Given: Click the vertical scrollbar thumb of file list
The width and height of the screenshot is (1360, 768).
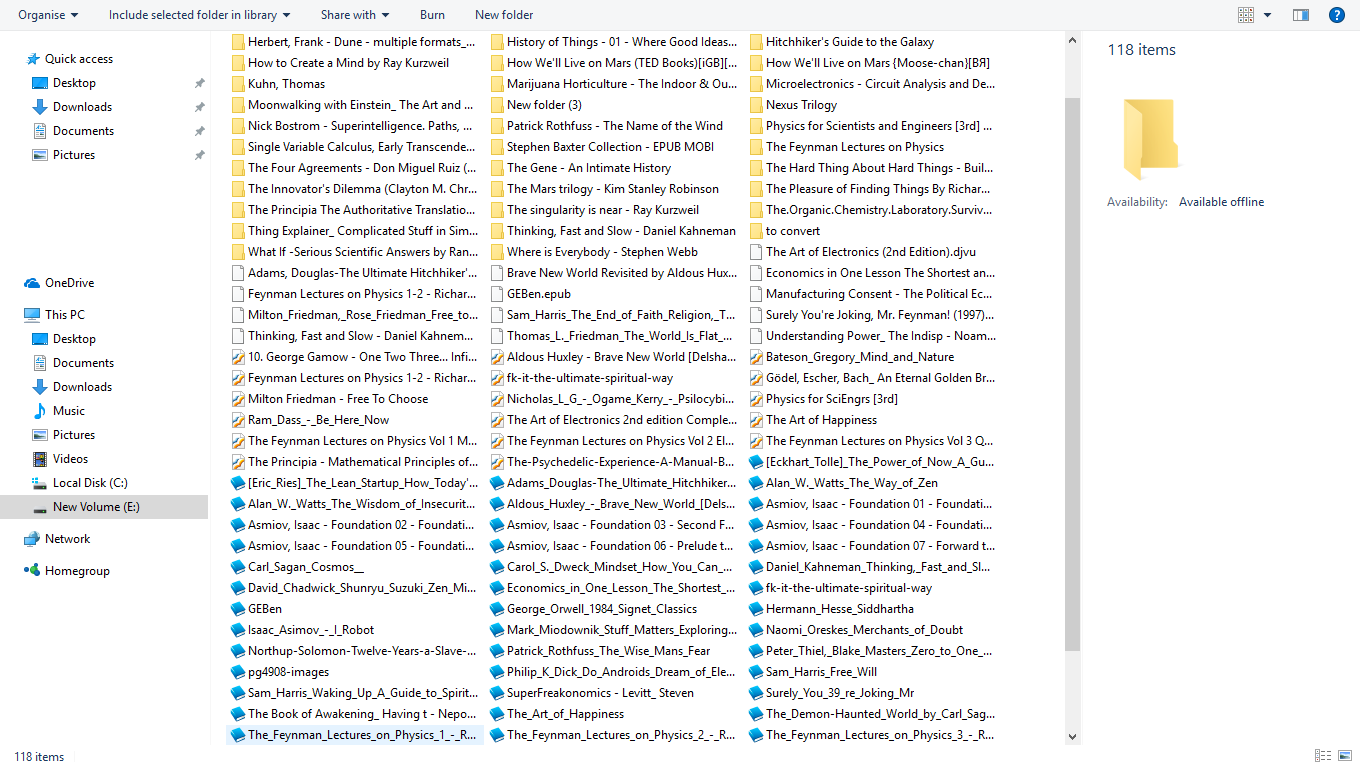Looking at the screenshot, I should (x=1073, y=374).
